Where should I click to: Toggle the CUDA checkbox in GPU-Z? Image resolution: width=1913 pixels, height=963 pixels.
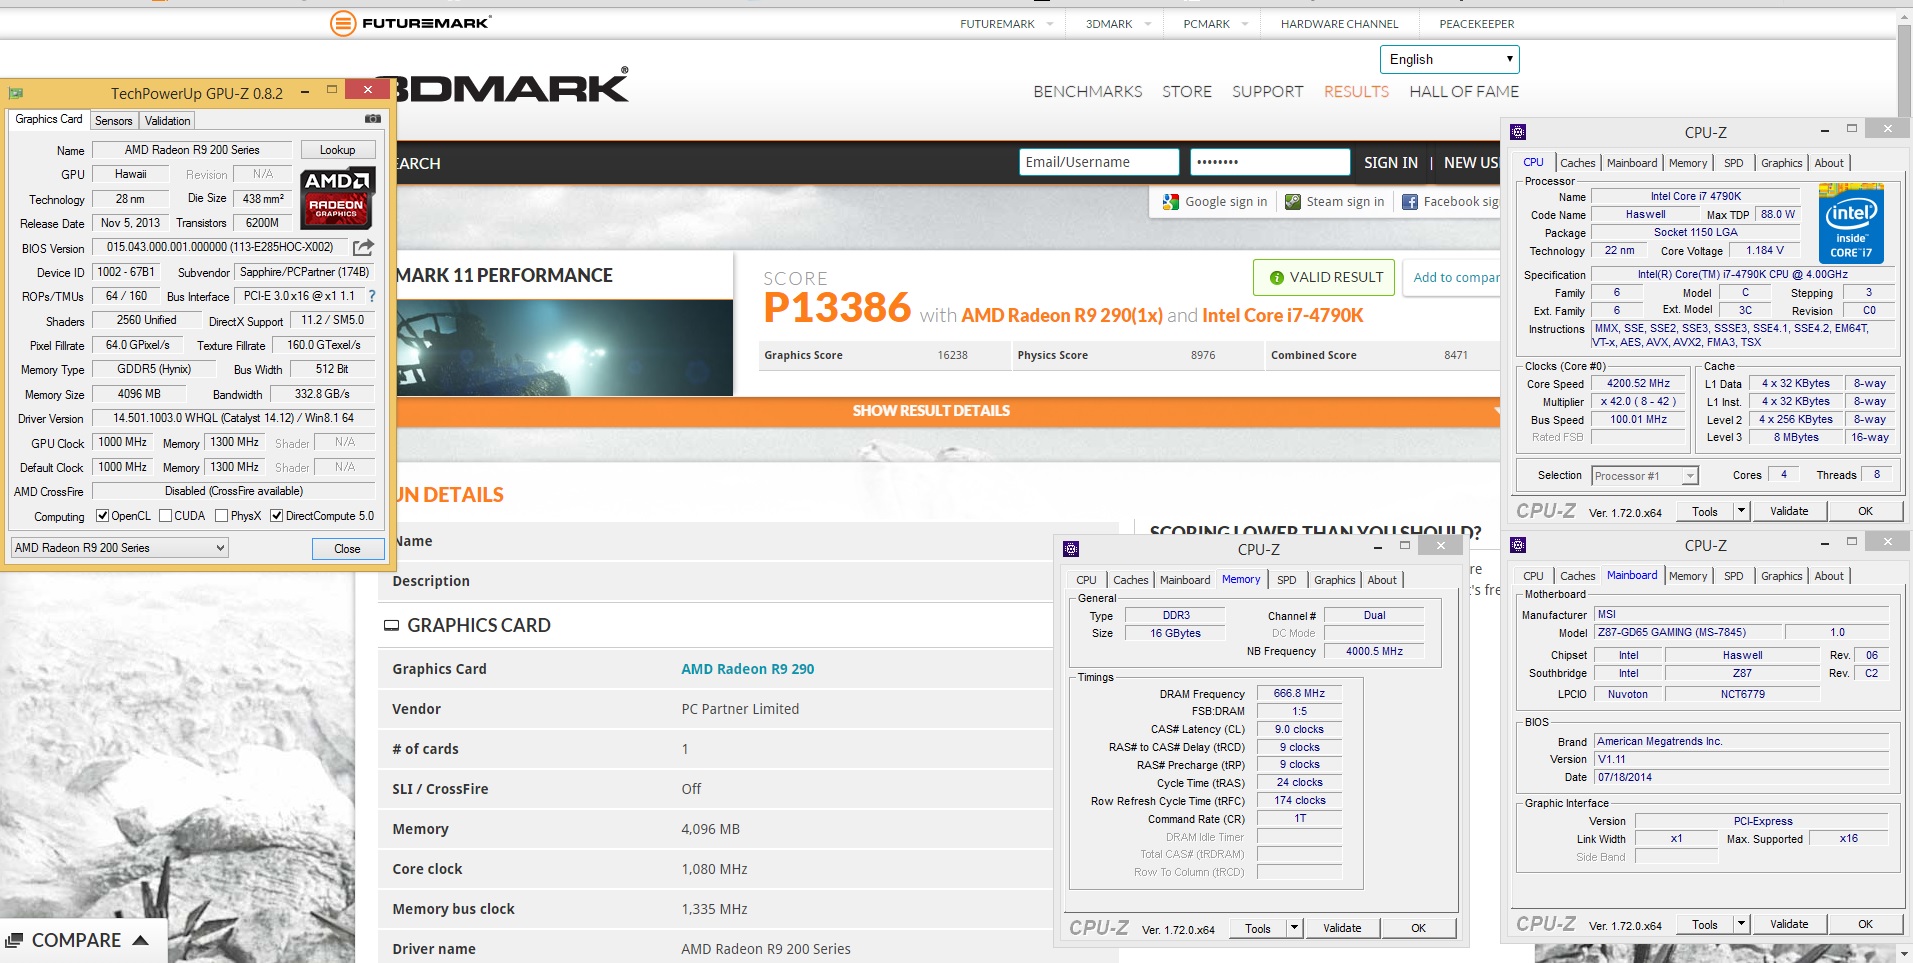165,516
